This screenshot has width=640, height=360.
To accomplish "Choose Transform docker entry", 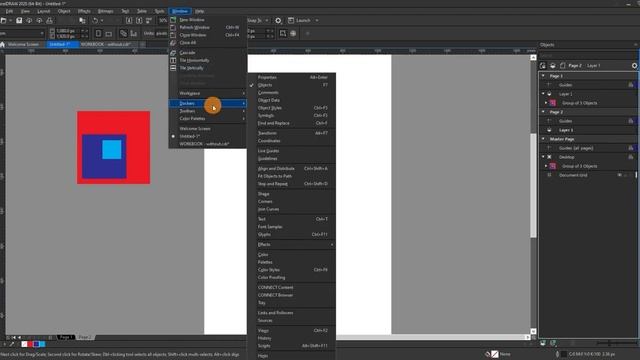I will coord(292,133).
